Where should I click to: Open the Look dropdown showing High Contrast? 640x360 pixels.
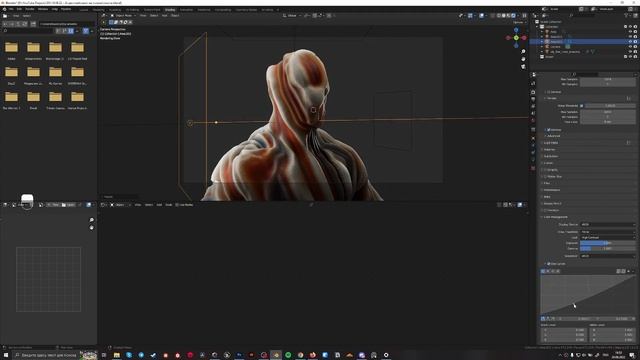tap(608, 237)
